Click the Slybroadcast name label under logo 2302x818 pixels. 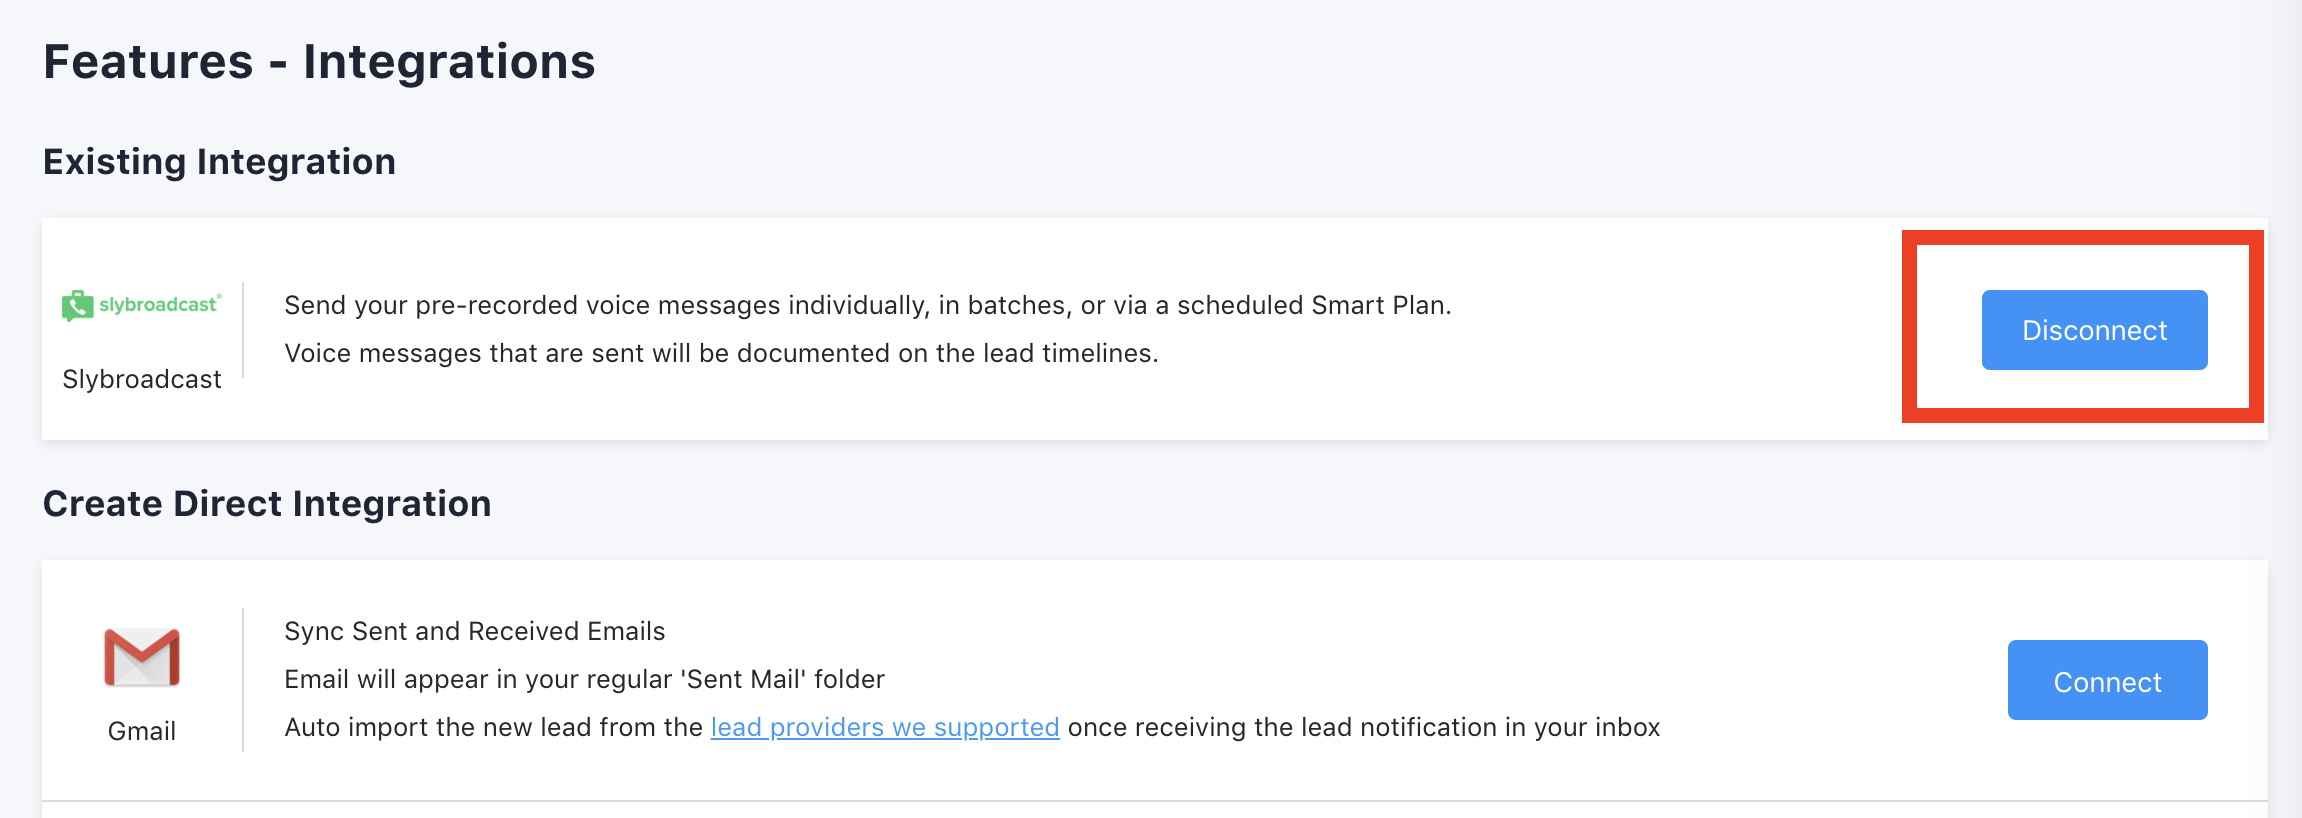(142, 379)
